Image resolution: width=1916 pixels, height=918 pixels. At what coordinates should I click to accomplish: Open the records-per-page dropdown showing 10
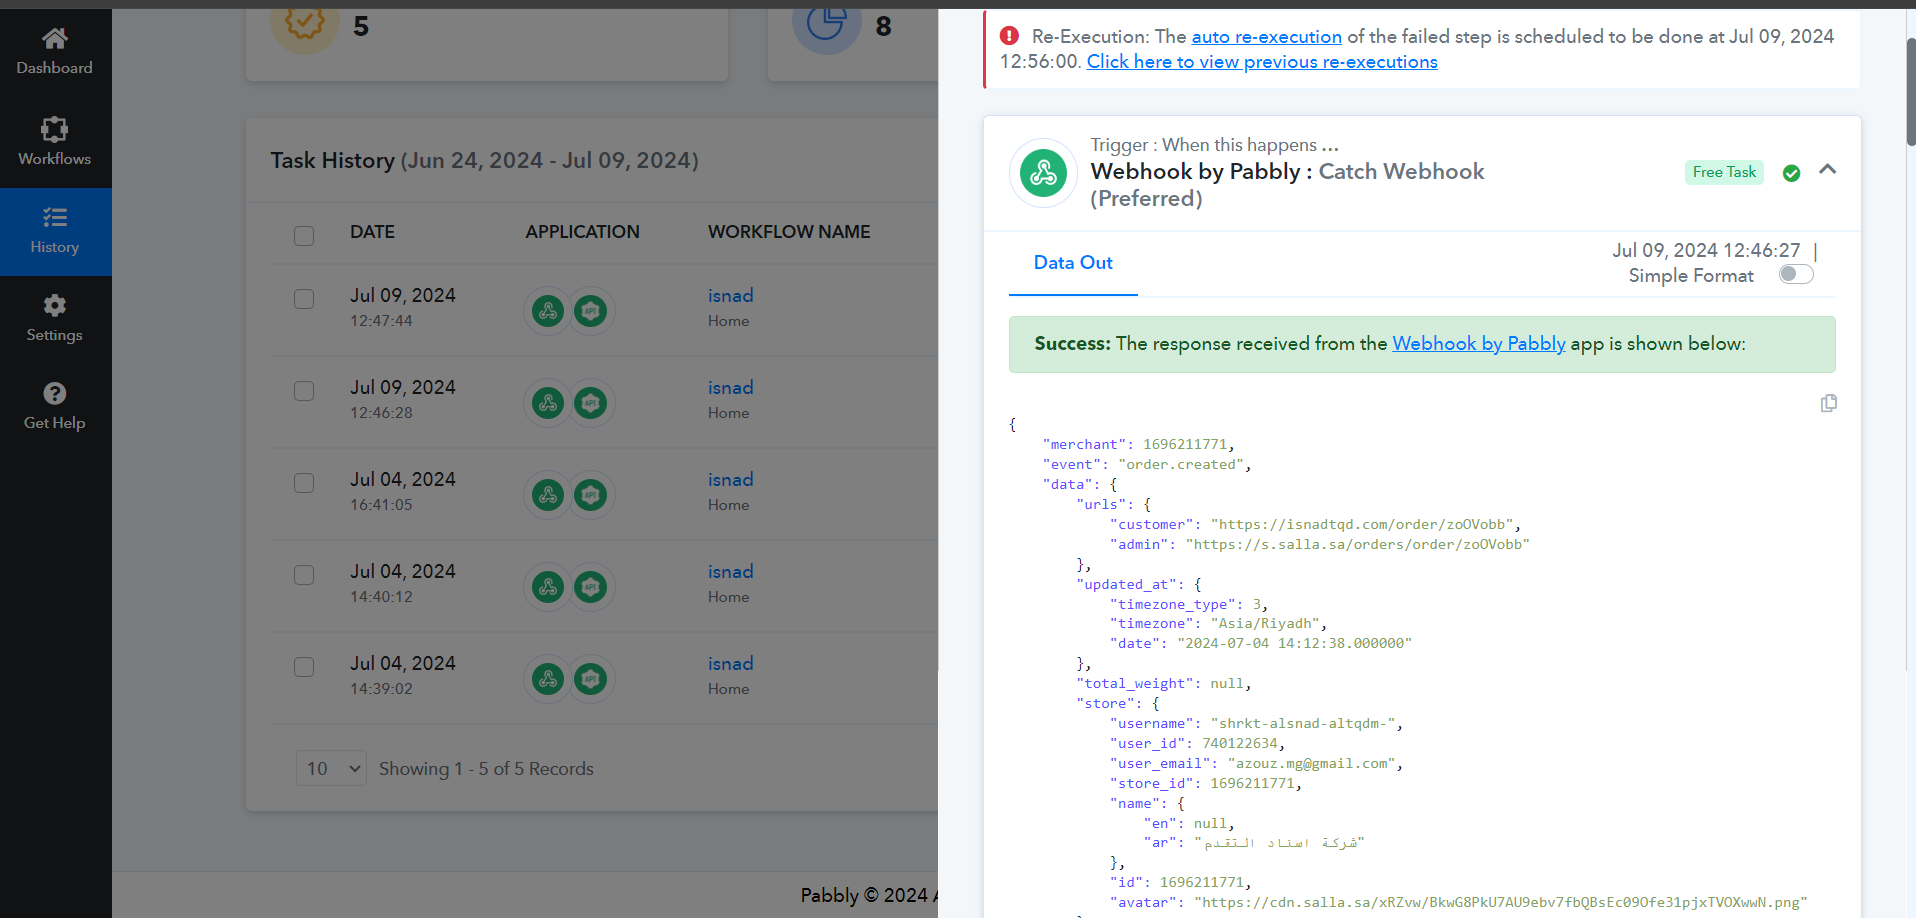pos(331,768)
